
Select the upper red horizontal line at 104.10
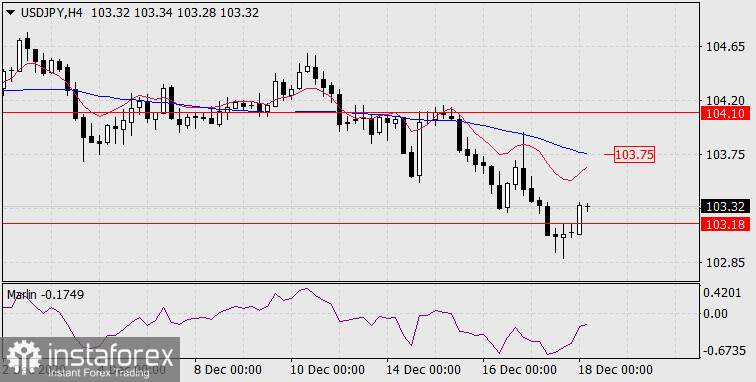click(351, 112)
